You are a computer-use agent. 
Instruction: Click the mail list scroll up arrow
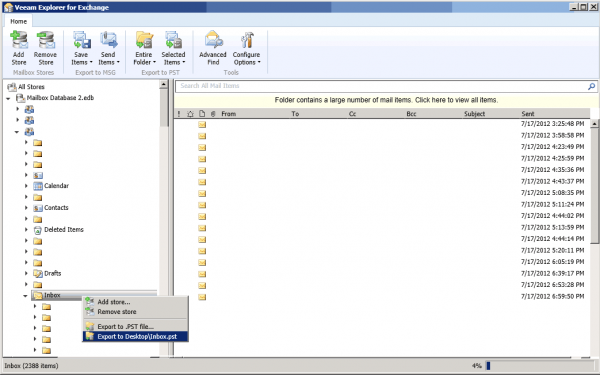coord(594,124)
